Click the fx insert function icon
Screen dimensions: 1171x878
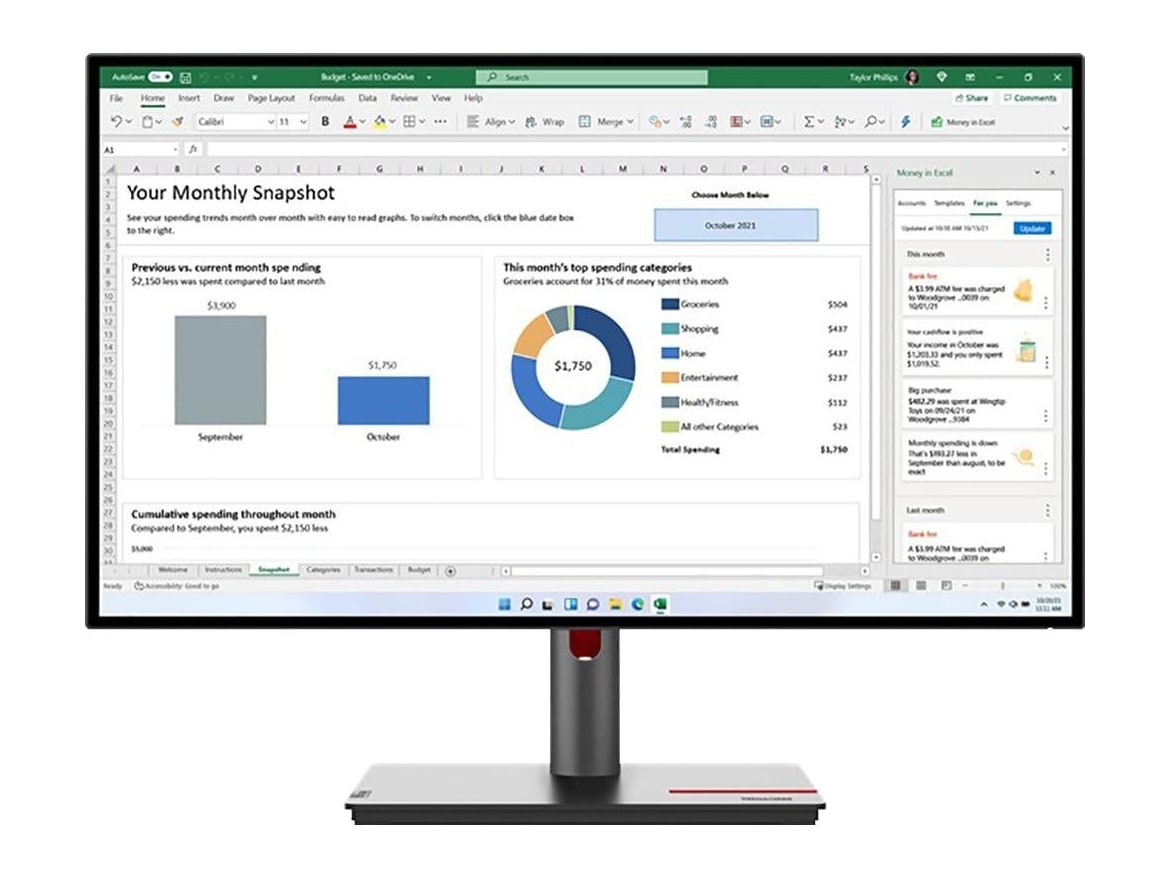(x=193, y=149)
